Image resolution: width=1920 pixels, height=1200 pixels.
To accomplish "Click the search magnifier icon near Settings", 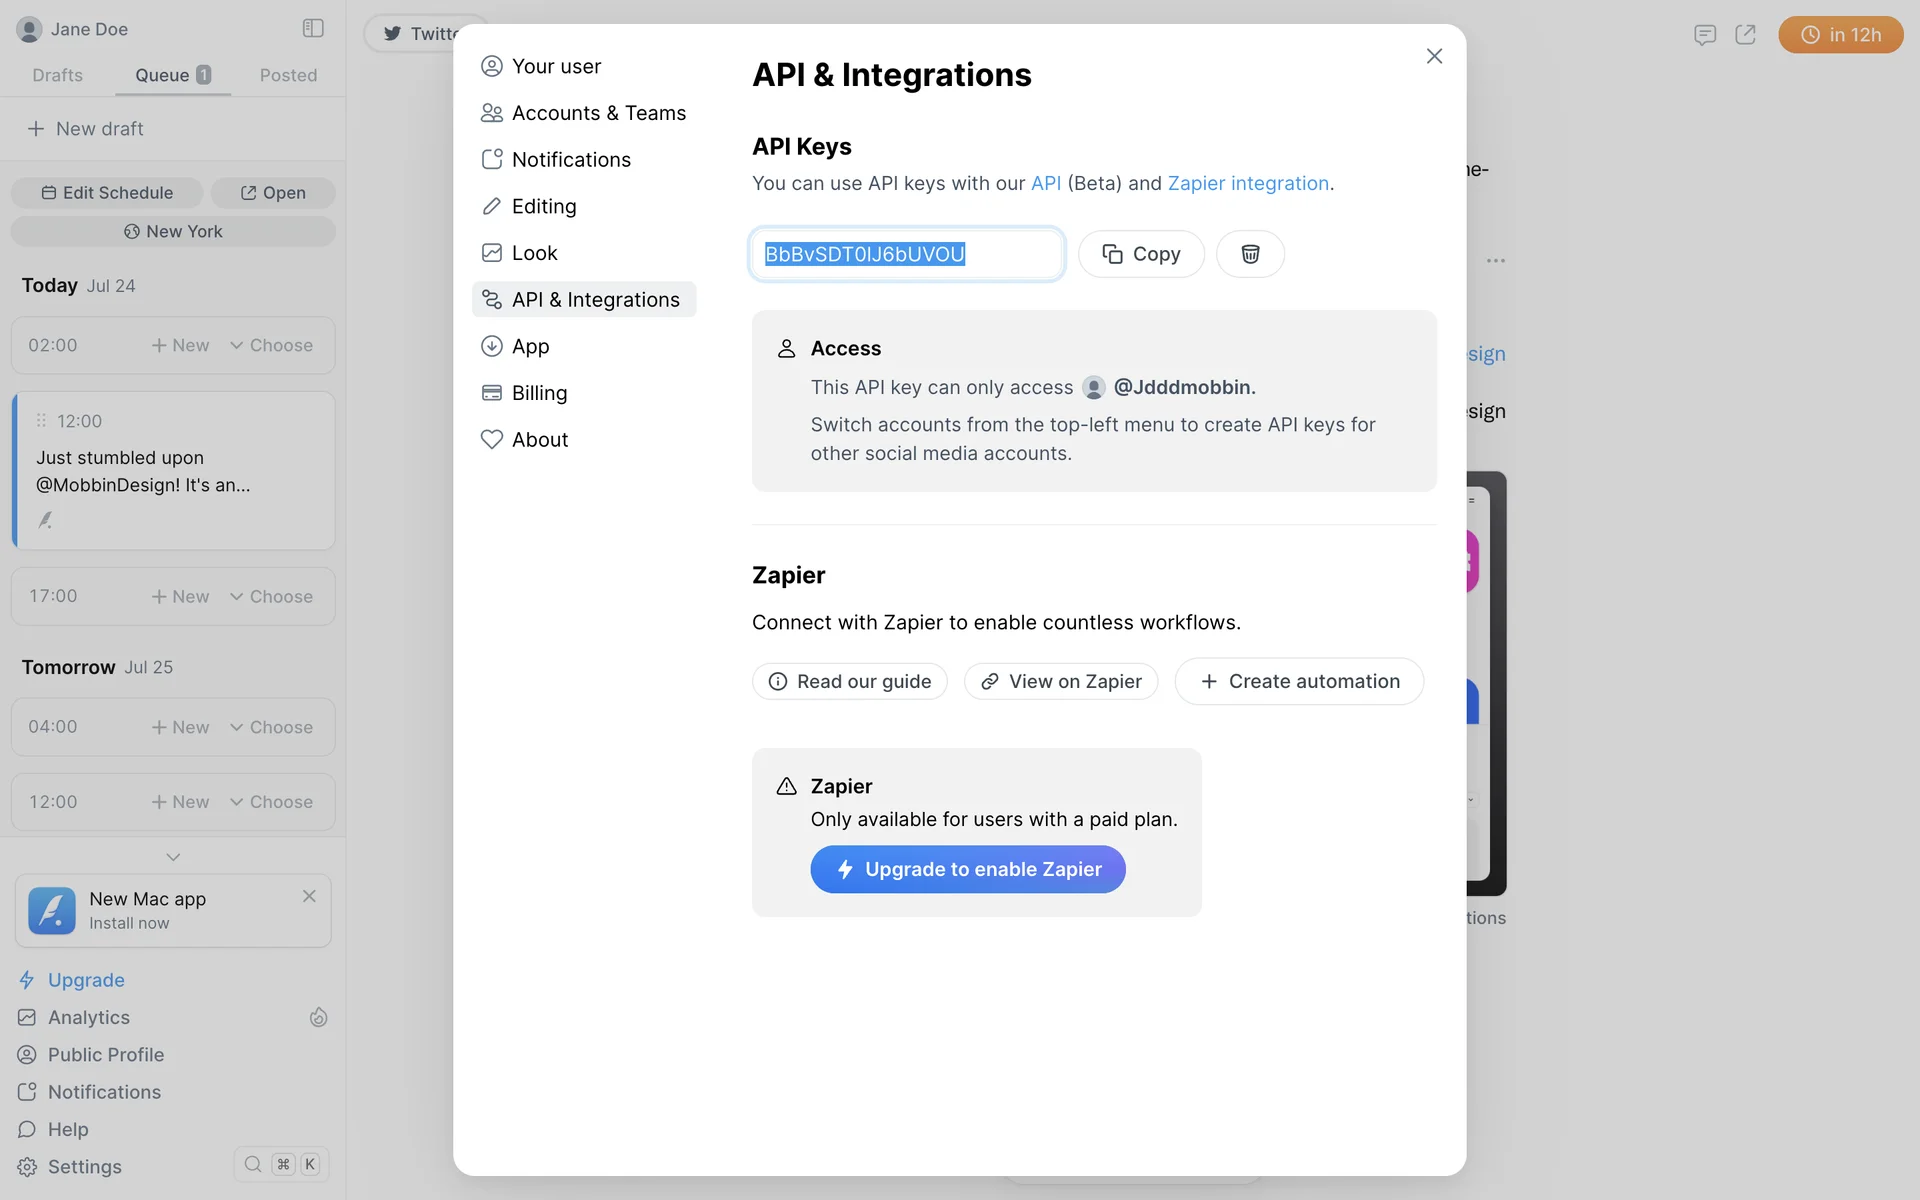I will [253, 1164].
